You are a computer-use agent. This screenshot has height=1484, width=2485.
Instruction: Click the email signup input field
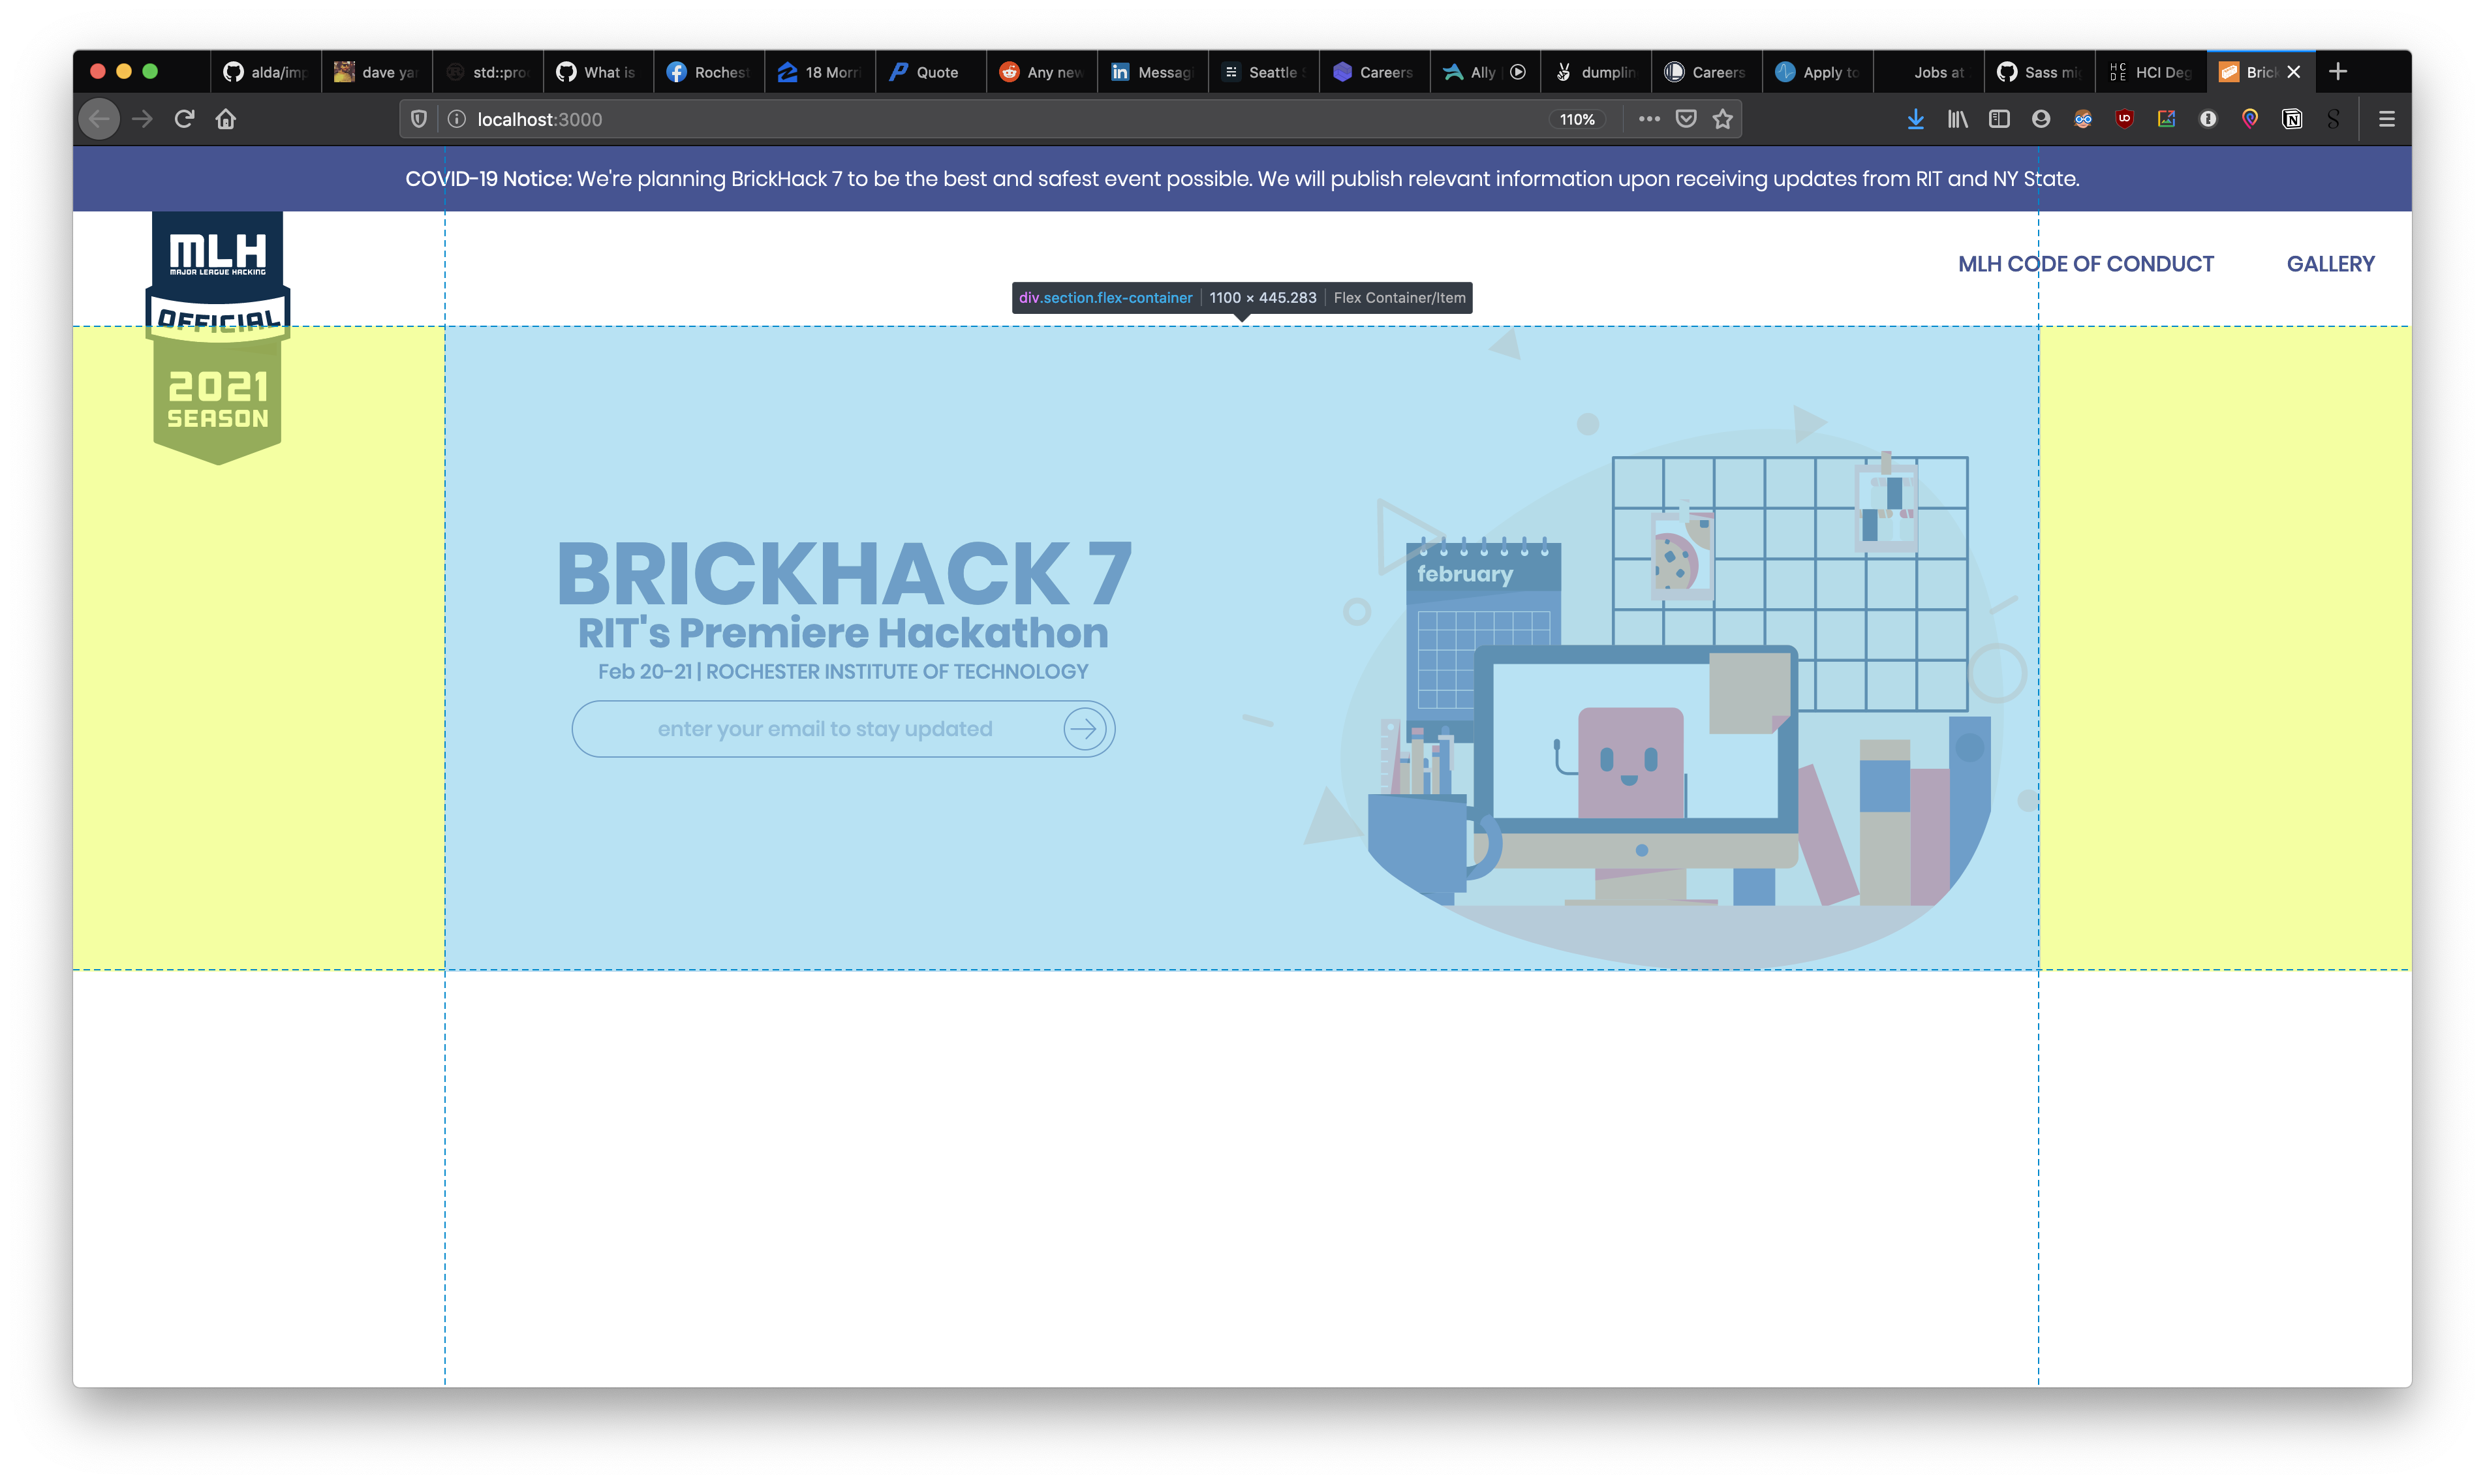click(x=824, y=729)
